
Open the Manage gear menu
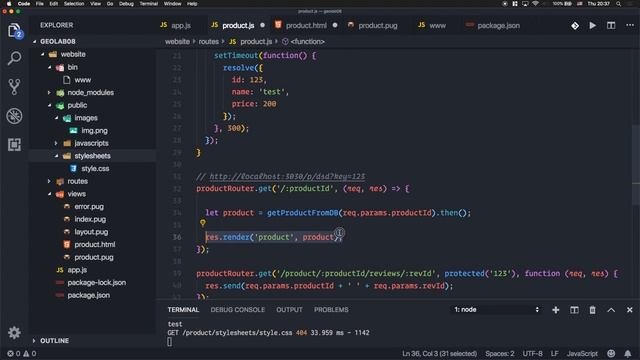point(14,333)
